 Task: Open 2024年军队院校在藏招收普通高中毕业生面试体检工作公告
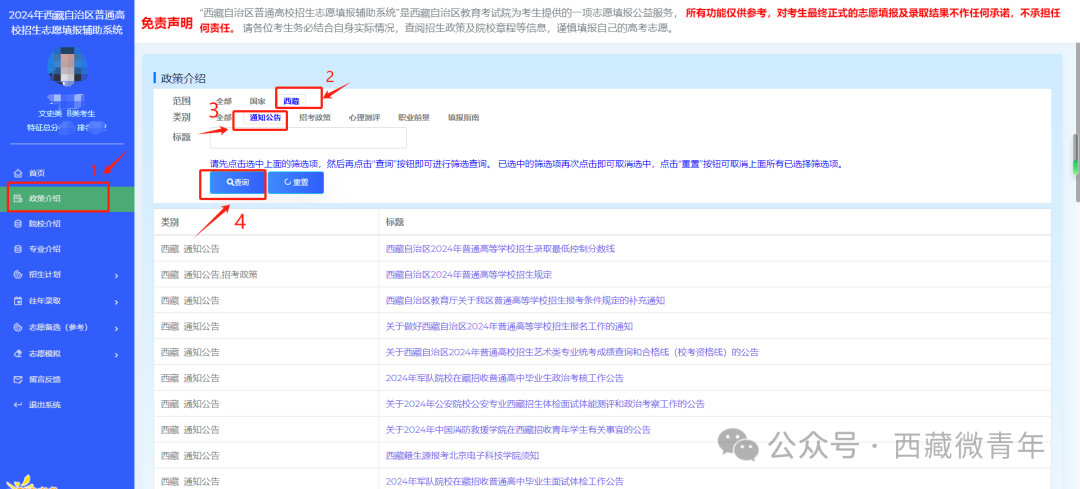pos(504,481)
